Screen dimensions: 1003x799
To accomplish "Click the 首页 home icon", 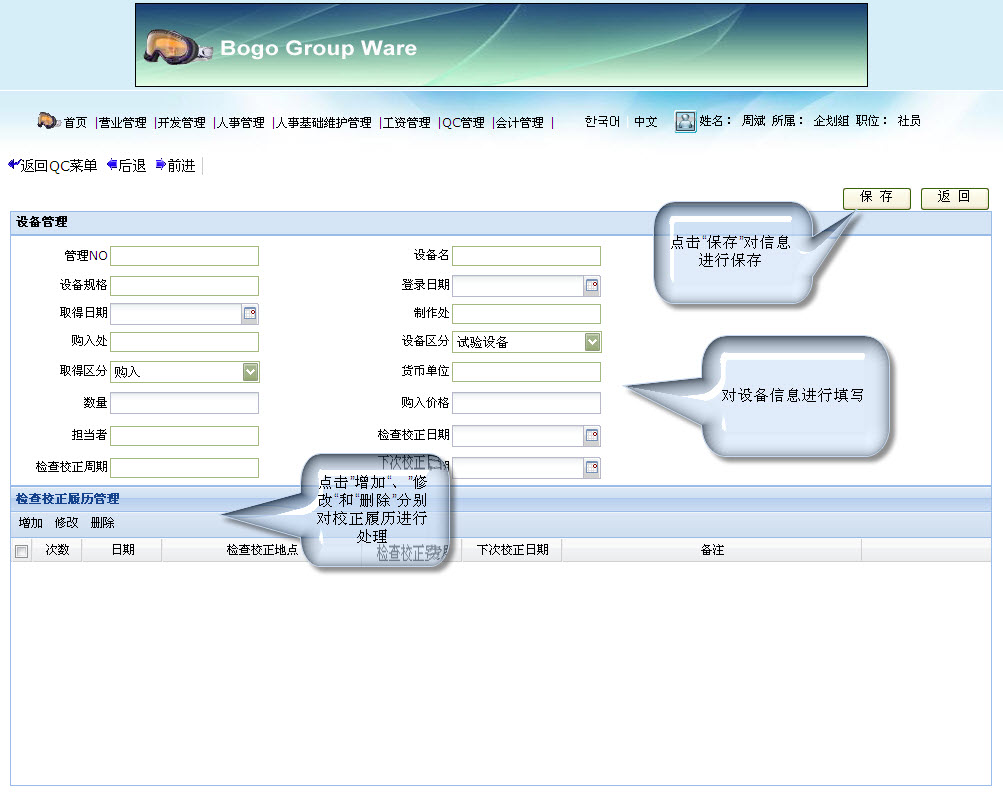I will [x=48, y=121].
